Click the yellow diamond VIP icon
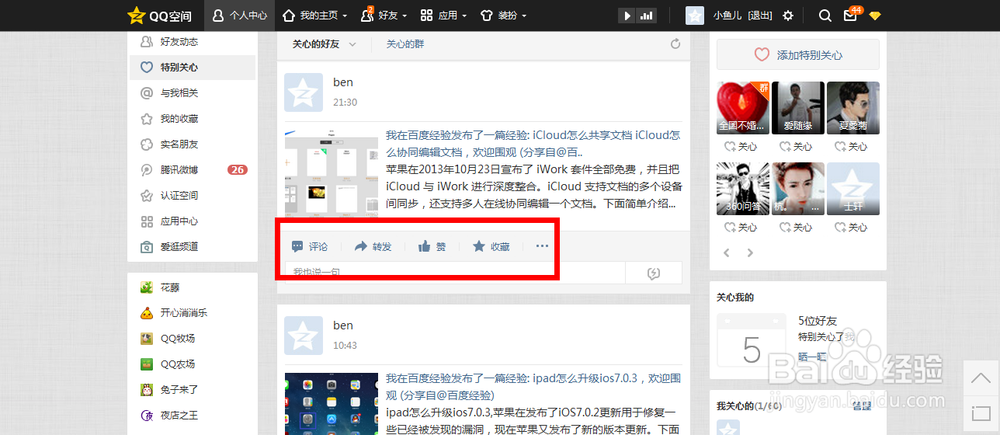 click(x=874, y=16)
